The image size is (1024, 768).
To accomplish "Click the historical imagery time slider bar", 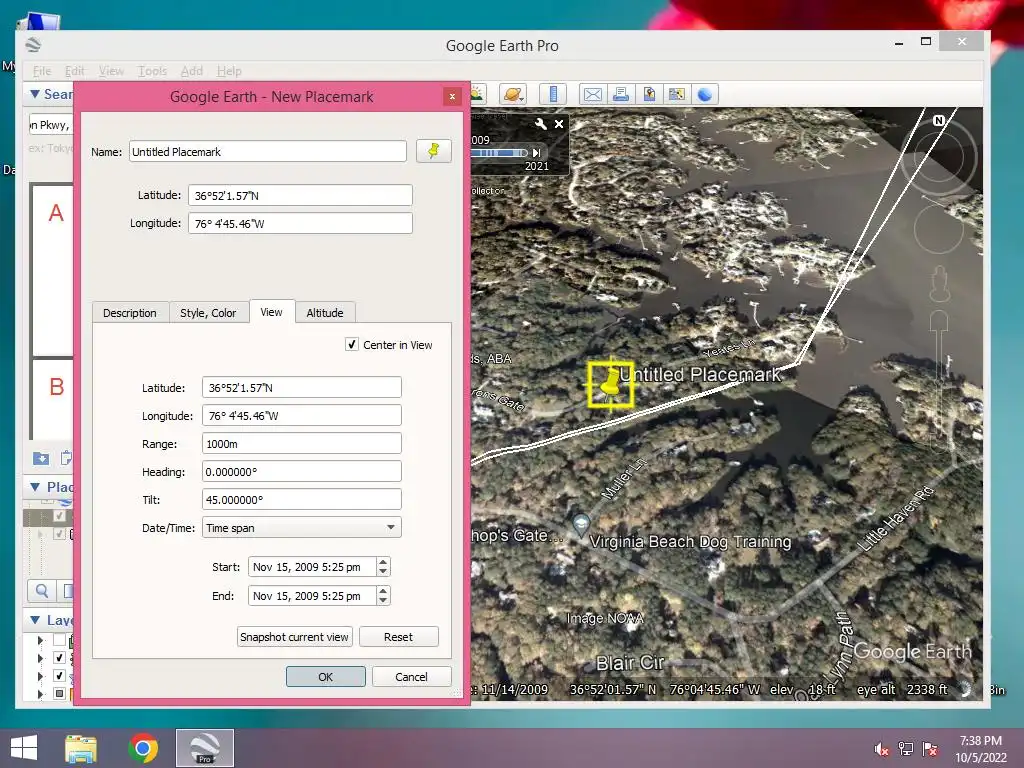I will [x=499, y=153].
